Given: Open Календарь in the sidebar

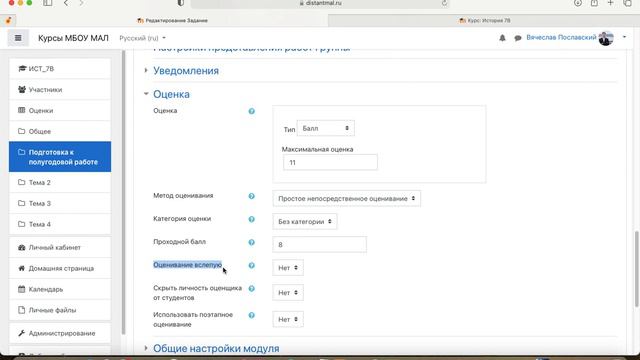Looking at the screenshot, I should click(x=60, y=289).
